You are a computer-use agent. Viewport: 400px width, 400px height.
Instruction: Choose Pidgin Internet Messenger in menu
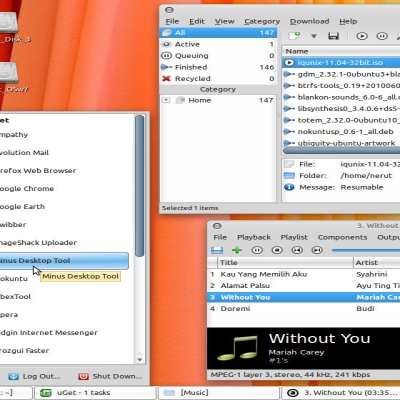[x=64, y=333]
